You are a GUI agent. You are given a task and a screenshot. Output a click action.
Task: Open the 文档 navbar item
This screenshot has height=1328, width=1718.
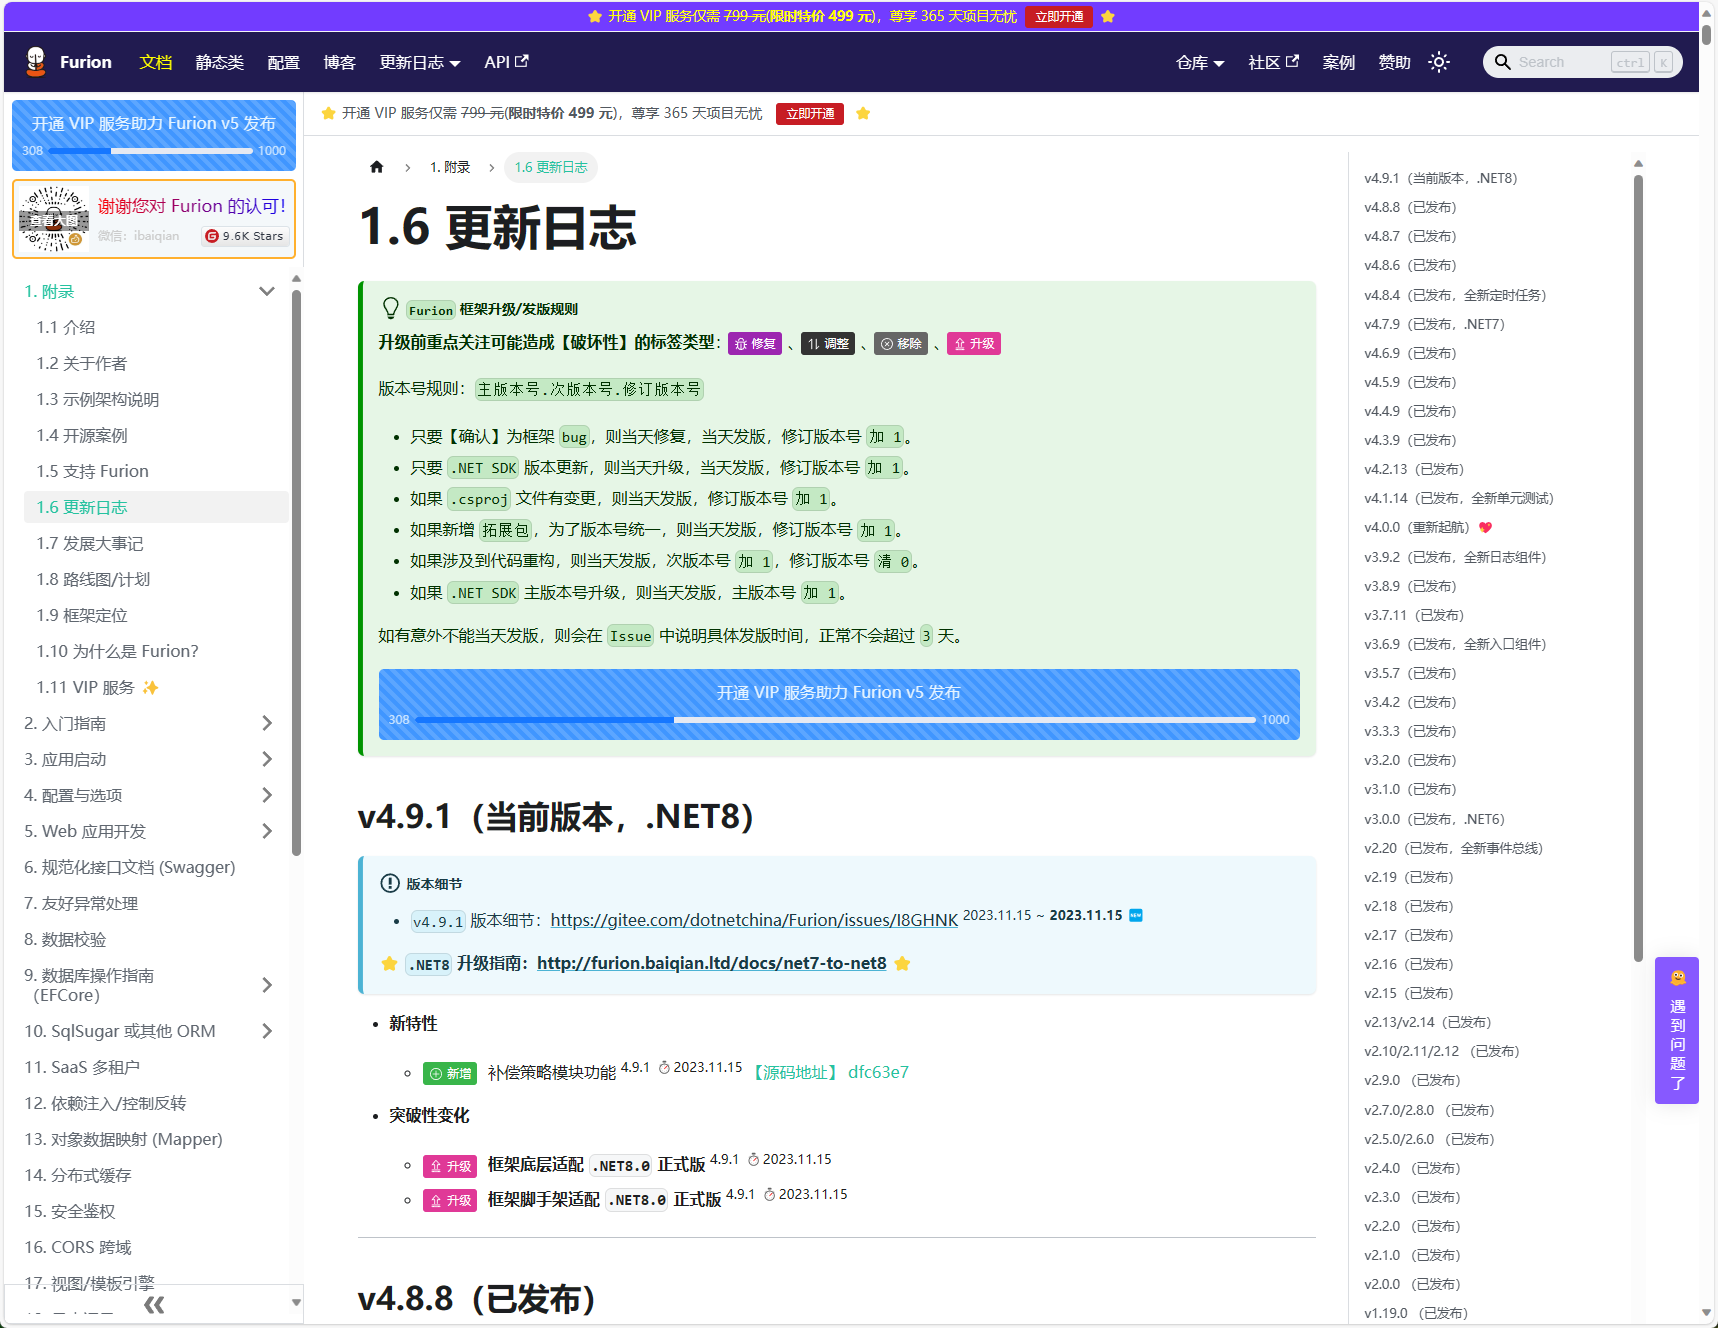[156, 62]
